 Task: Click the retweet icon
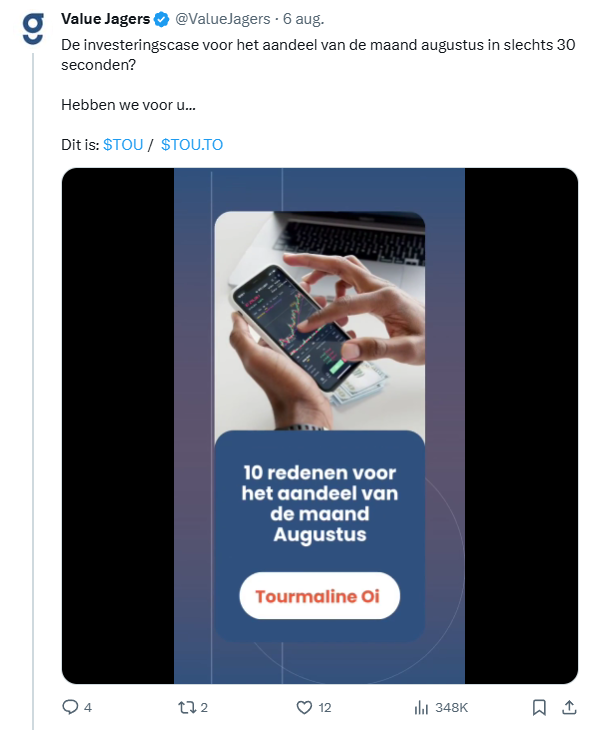pyautogui.click(x=187, y=707)
